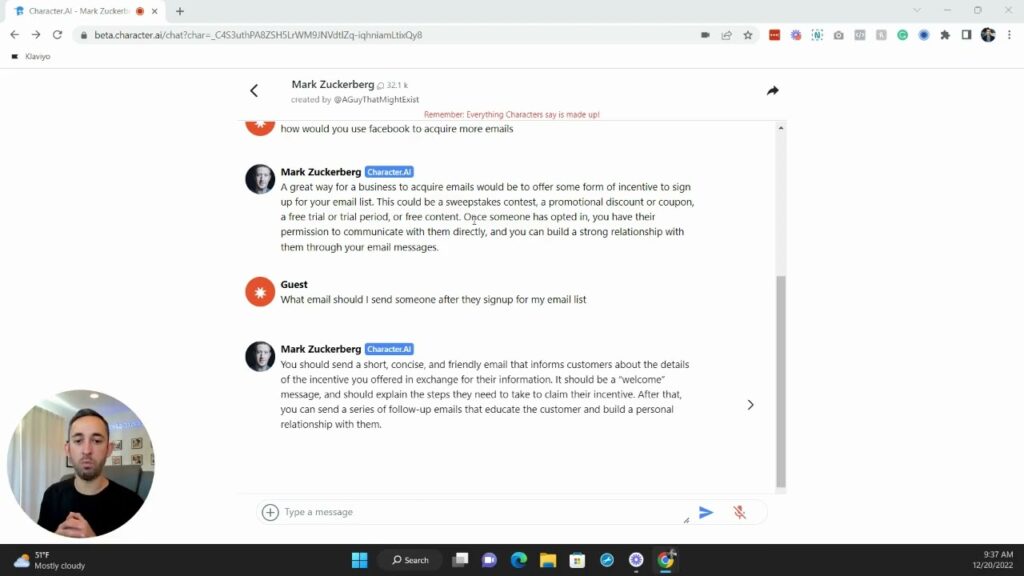Reload the current page
The width and height of the screenshot is (1024, 576).
57,35
